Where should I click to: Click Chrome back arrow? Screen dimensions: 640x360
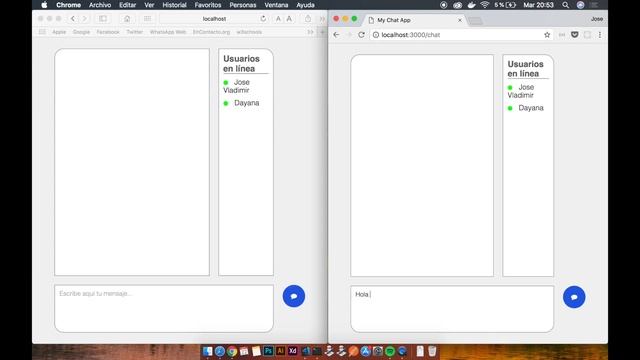click(336, 35)
